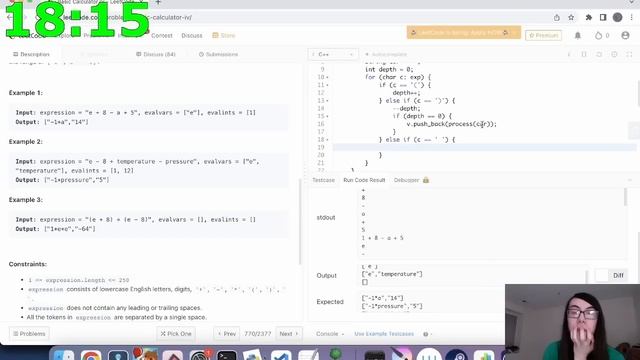This screenshot has width=640, height=360.
Task: Open Chrome tab search chevron
Action: click(x=631, y=2)
